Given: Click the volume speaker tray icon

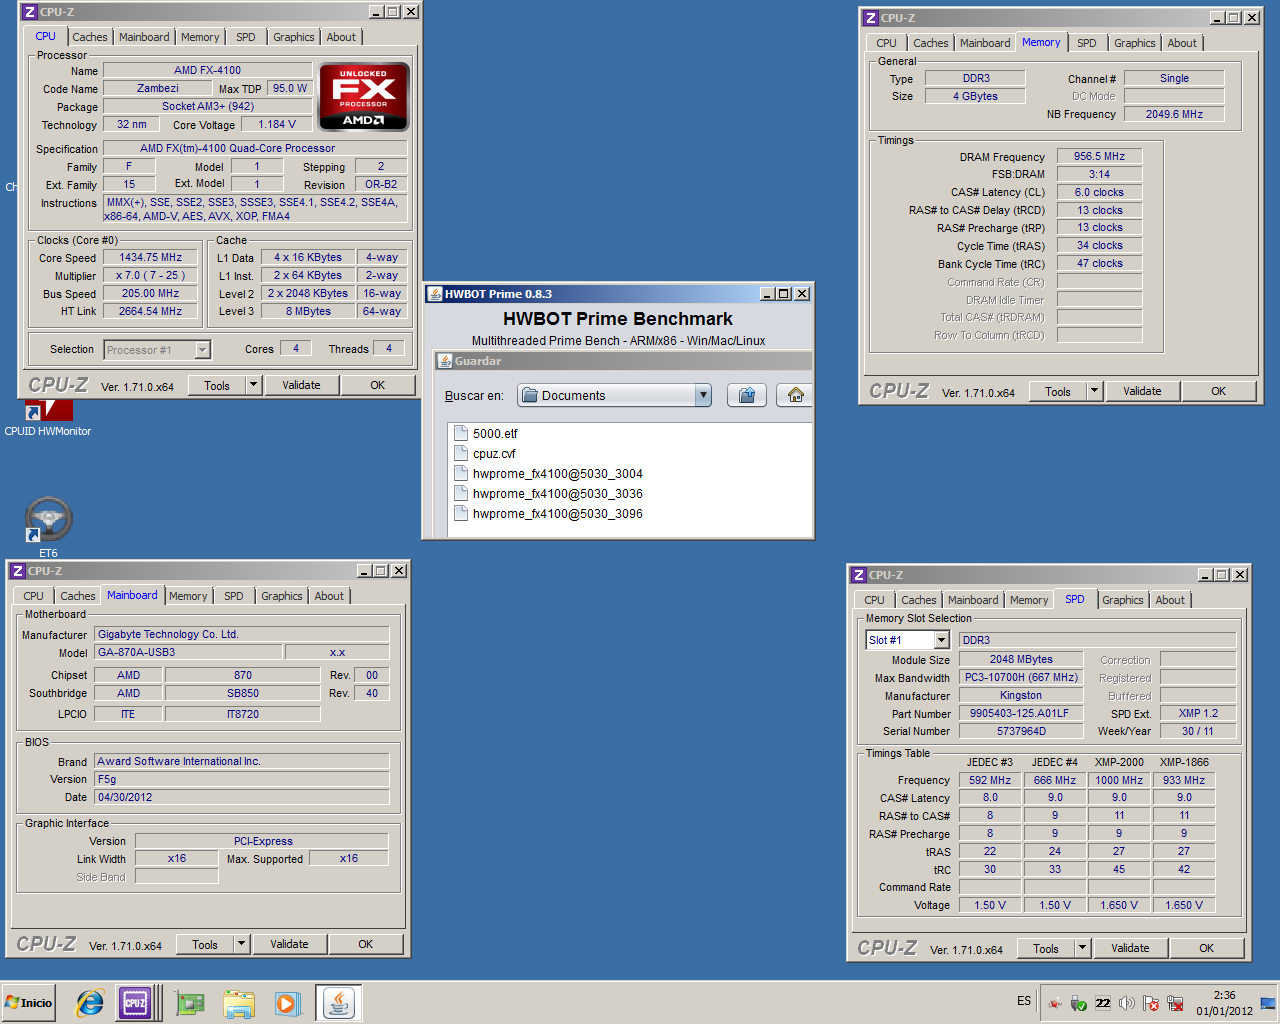Looking at the screenshot, I should 1127,1003.
